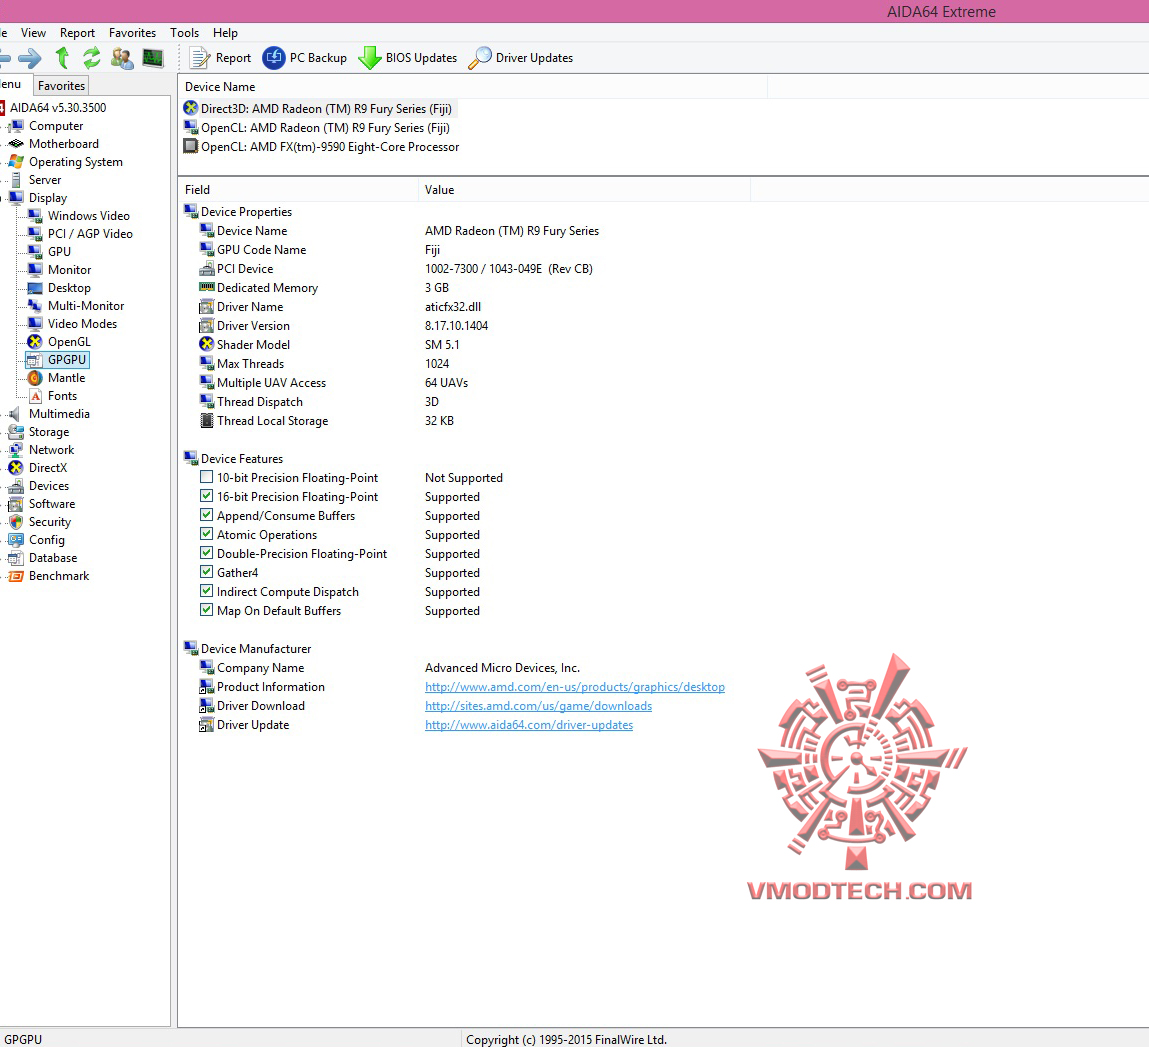The height and width of the screenshot is (1047, 1149).
Task: Click 16-bit Precision Floating-Point checkbox
Action: pos(207,496)
